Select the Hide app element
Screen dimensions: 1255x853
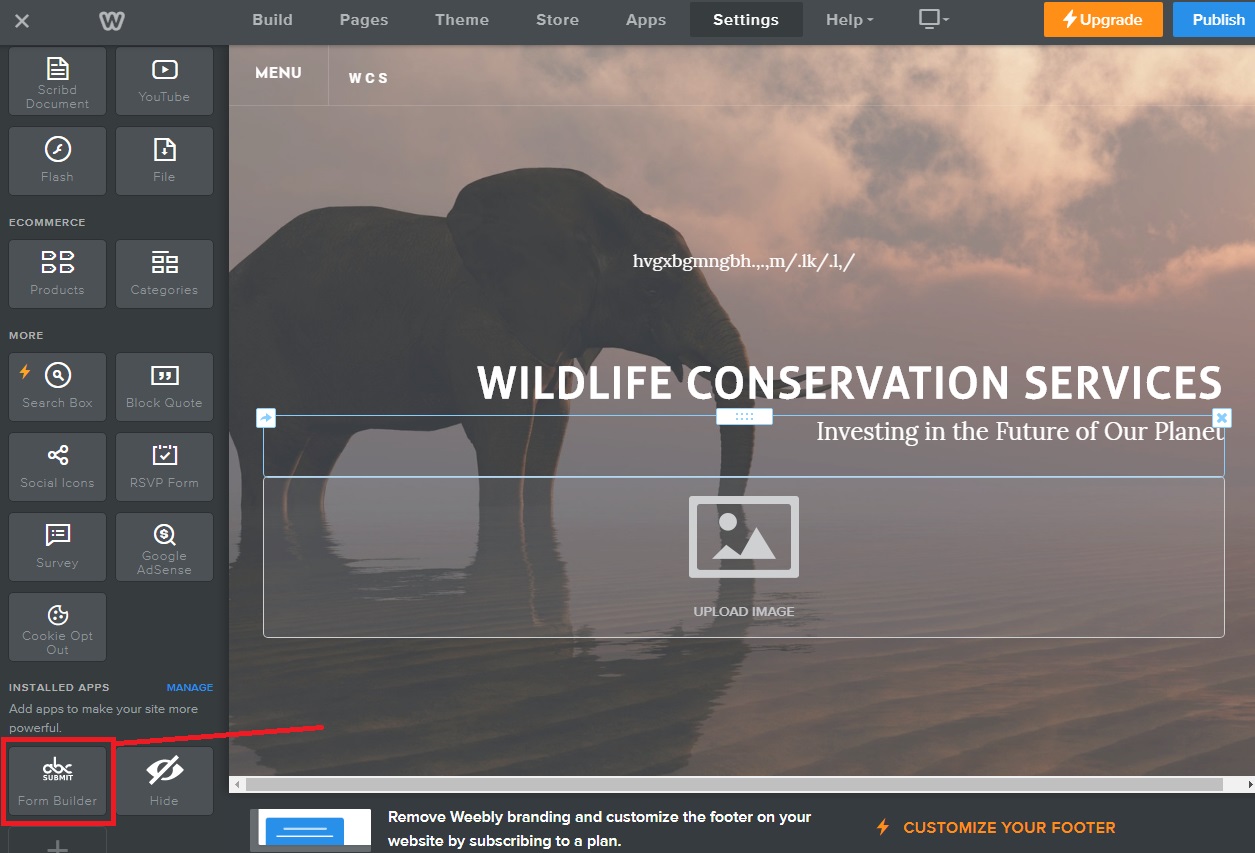pyautogui.click(x=164, y=781)
